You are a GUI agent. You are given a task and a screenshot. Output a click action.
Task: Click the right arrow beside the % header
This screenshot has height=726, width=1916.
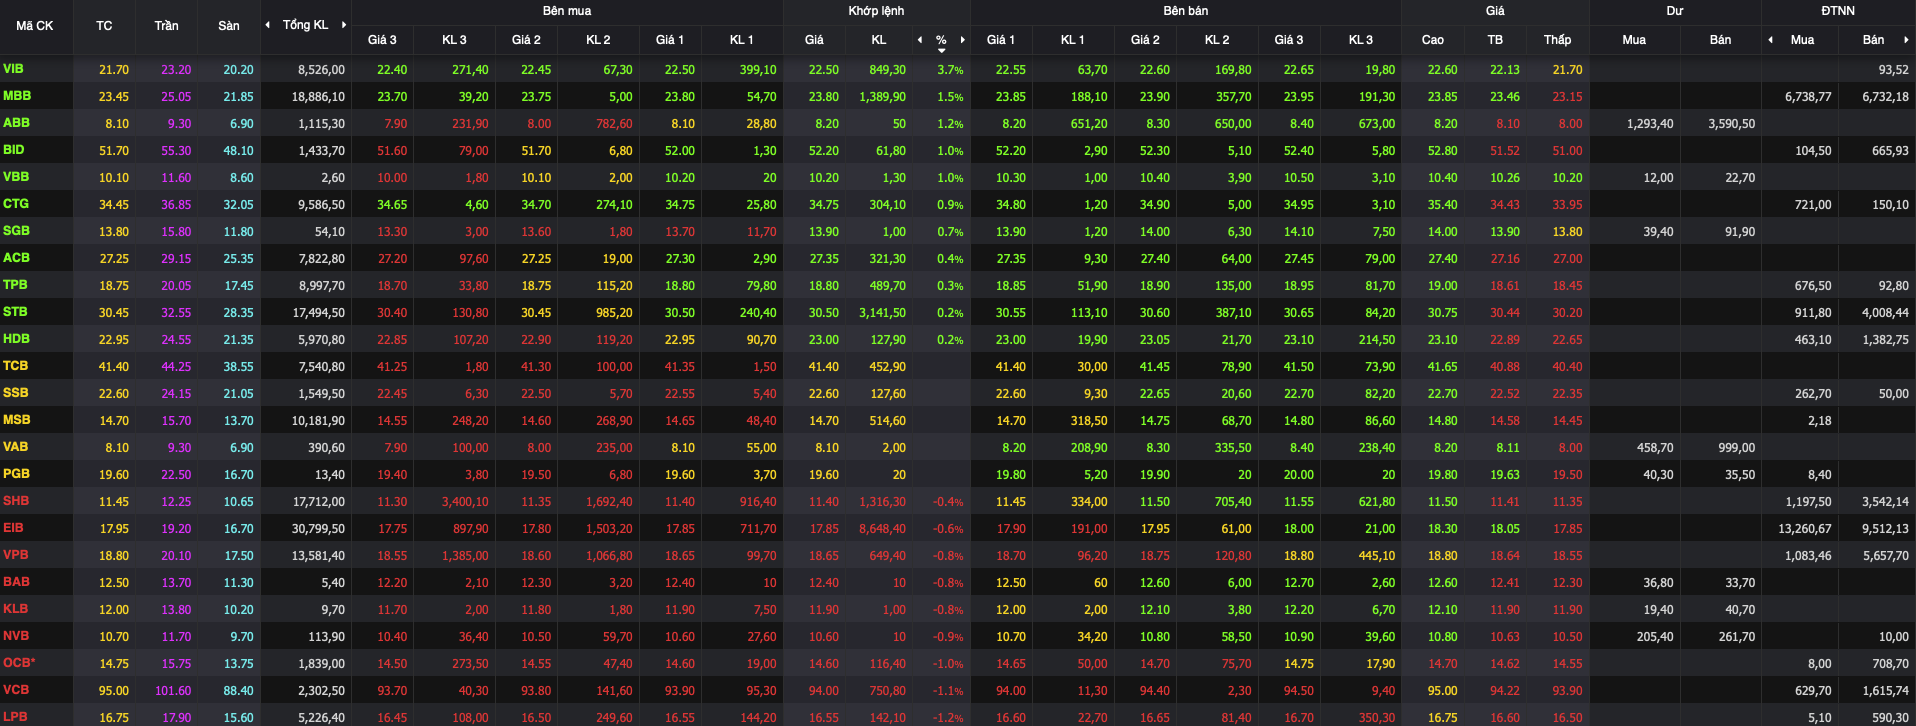[963, 40]
